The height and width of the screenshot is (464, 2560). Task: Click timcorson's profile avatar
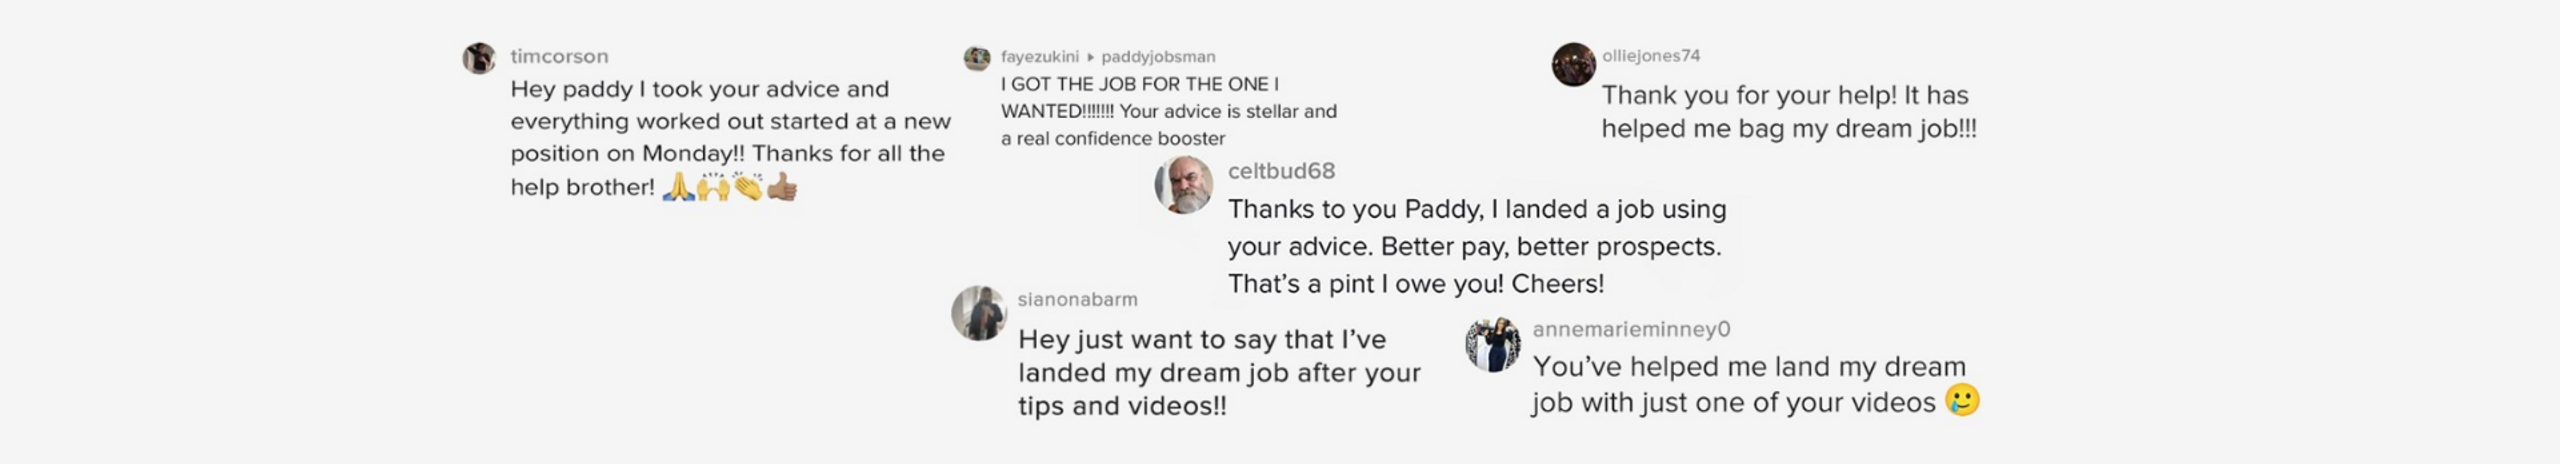click(x=479, y=58)
